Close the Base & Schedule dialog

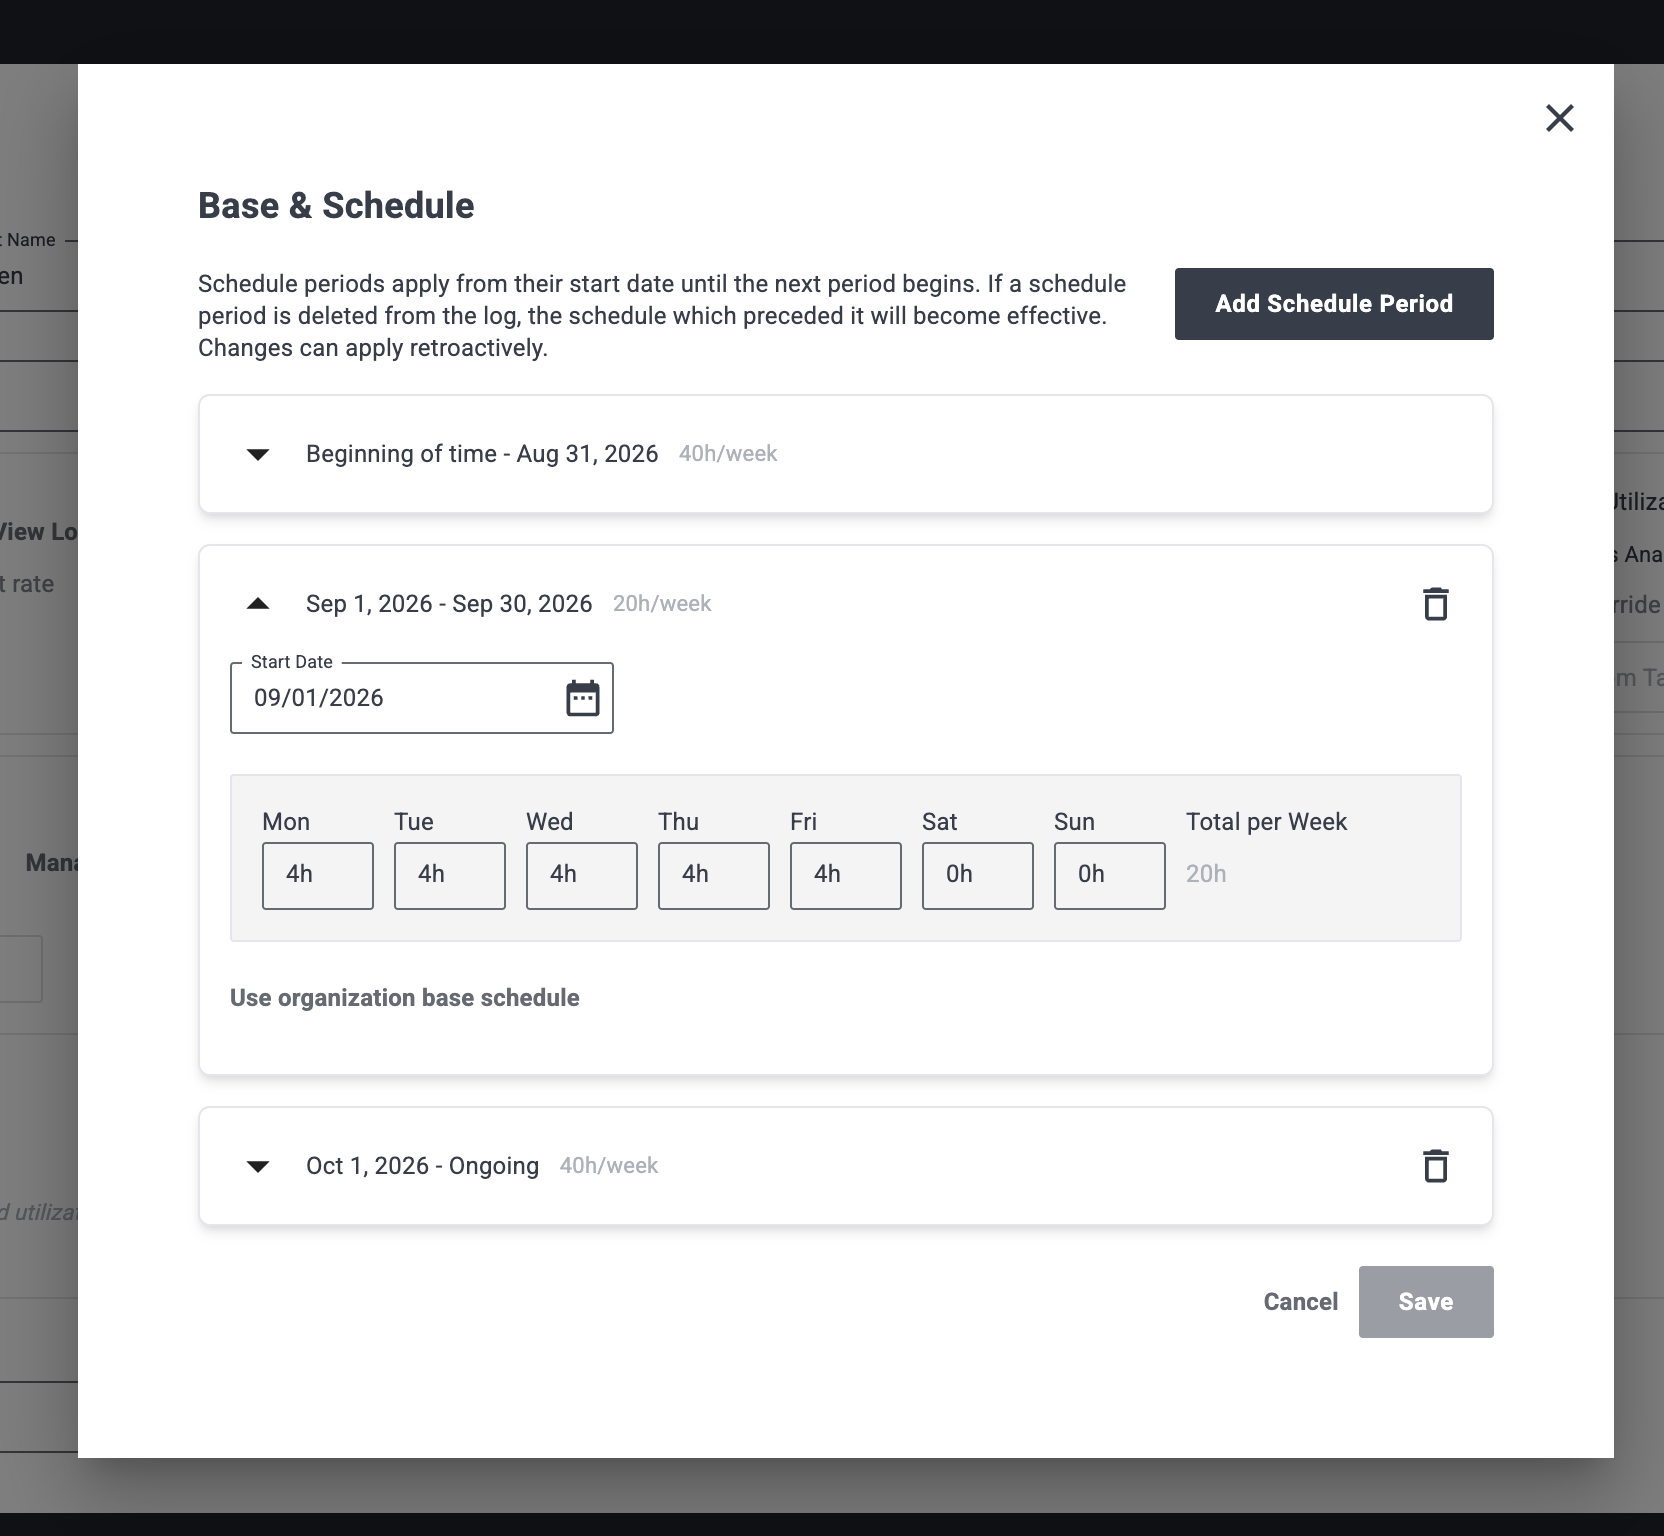pos(1559,118)
